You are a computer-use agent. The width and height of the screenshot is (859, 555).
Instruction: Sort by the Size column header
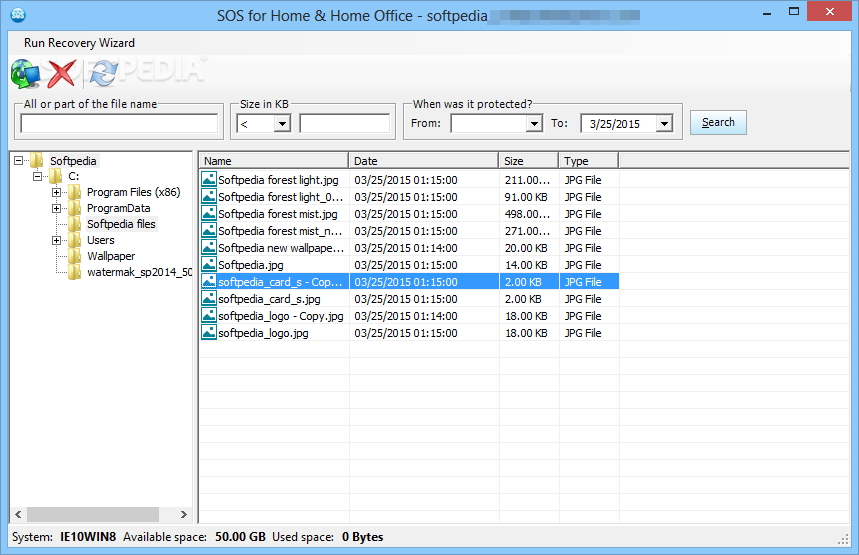(529, 161)
